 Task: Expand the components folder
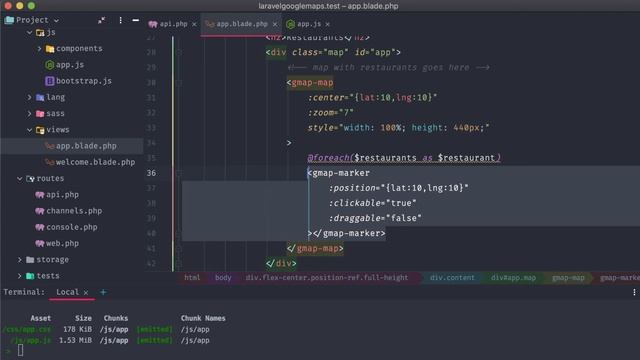(39, 49)
